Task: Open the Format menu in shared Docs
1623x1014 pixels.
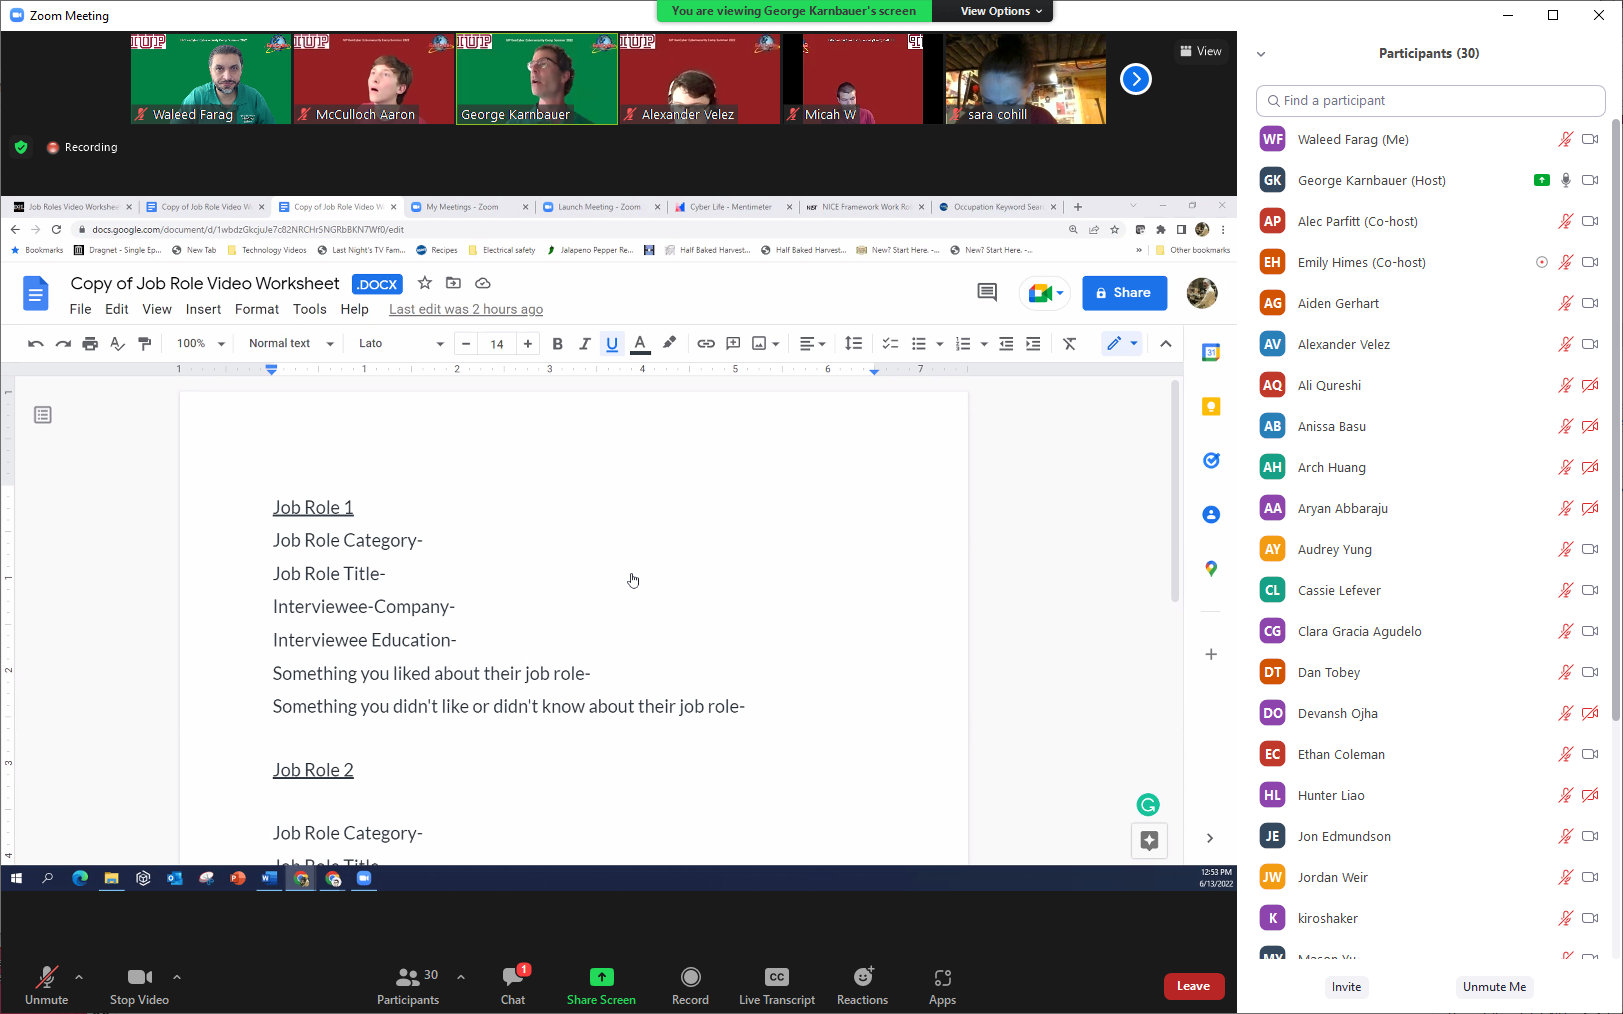Action: click(257, 310)
